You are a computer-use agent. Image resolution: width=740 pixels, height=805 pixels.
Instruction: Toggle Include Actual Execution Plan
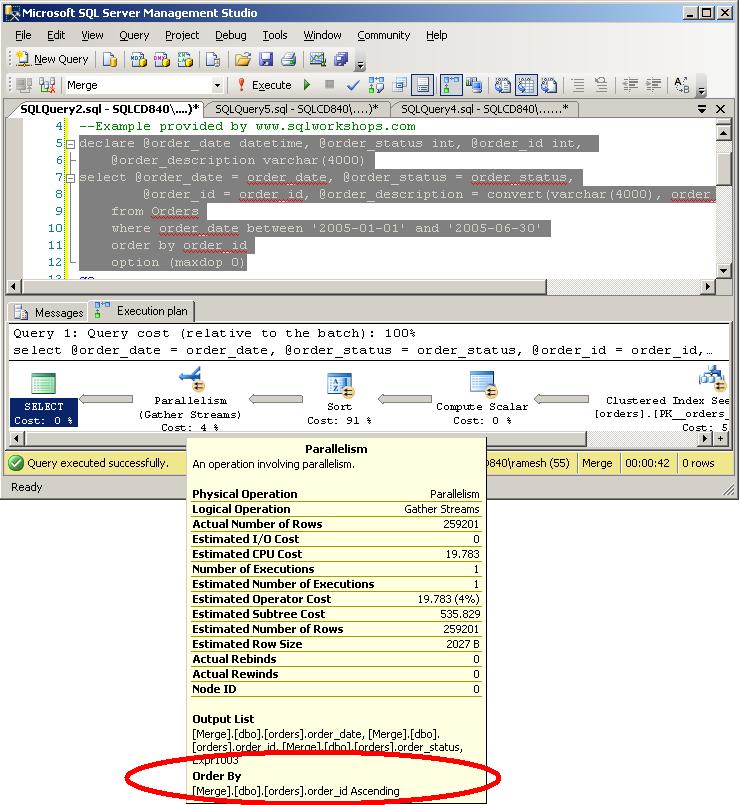pyautogui.click(x=451, y=85)
